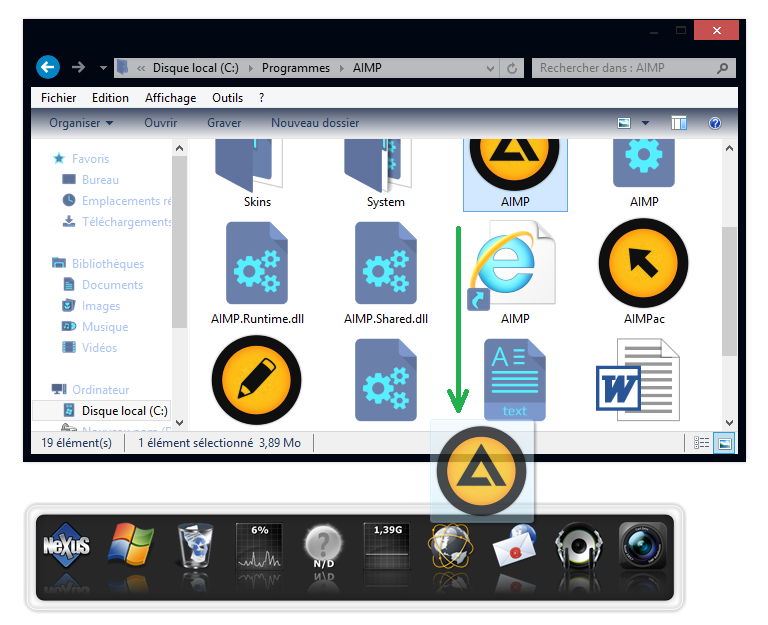Select the AIMP gear settings file
The height and width of the screenshot is (625, 768).
point(644,174)
